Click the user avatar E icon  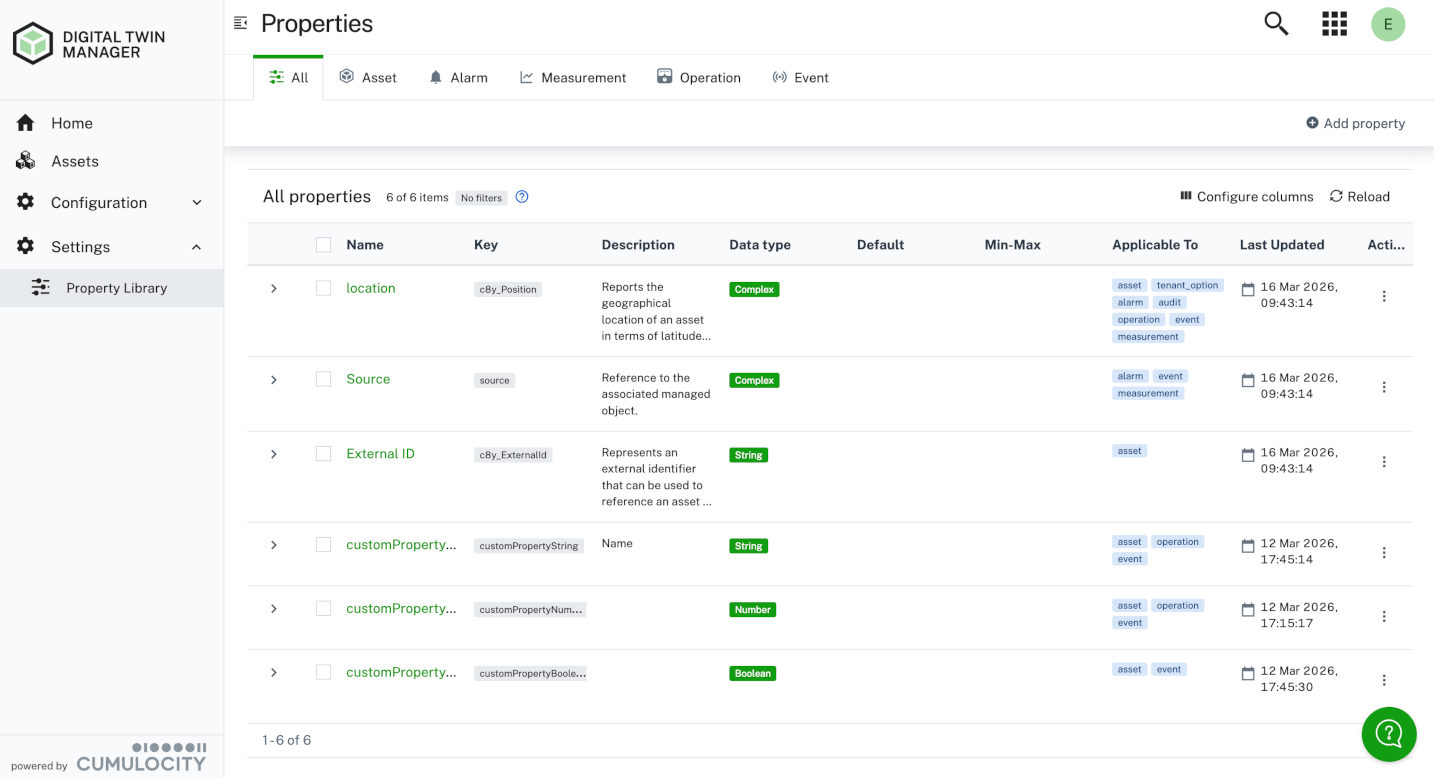coord(1388,25)
